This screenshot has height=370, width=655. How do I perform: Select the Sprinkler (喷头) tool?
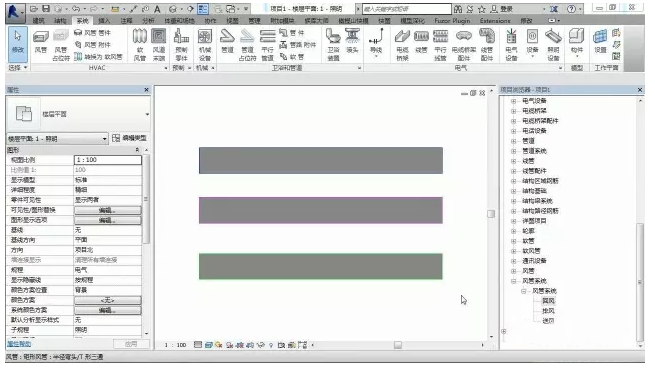[352, 42]
